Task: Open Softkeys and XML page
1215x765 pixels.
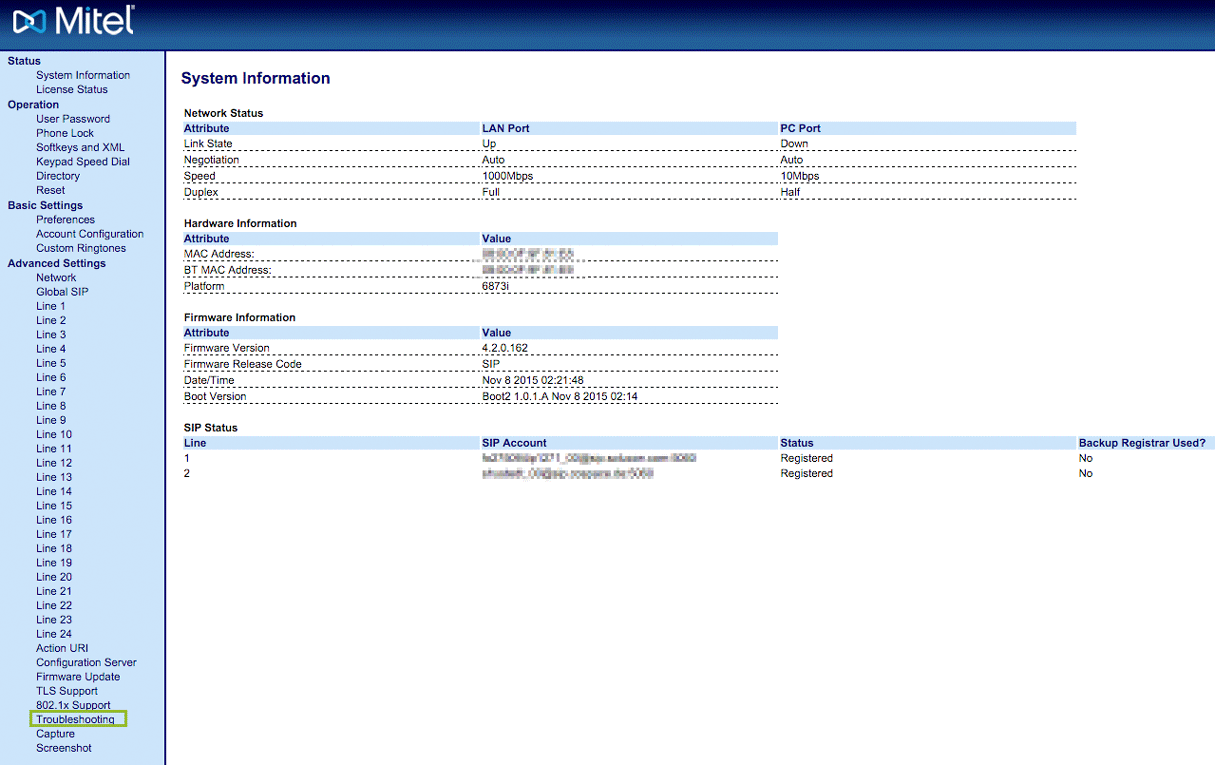Action: pyautogui.click(x=80, y=147)
